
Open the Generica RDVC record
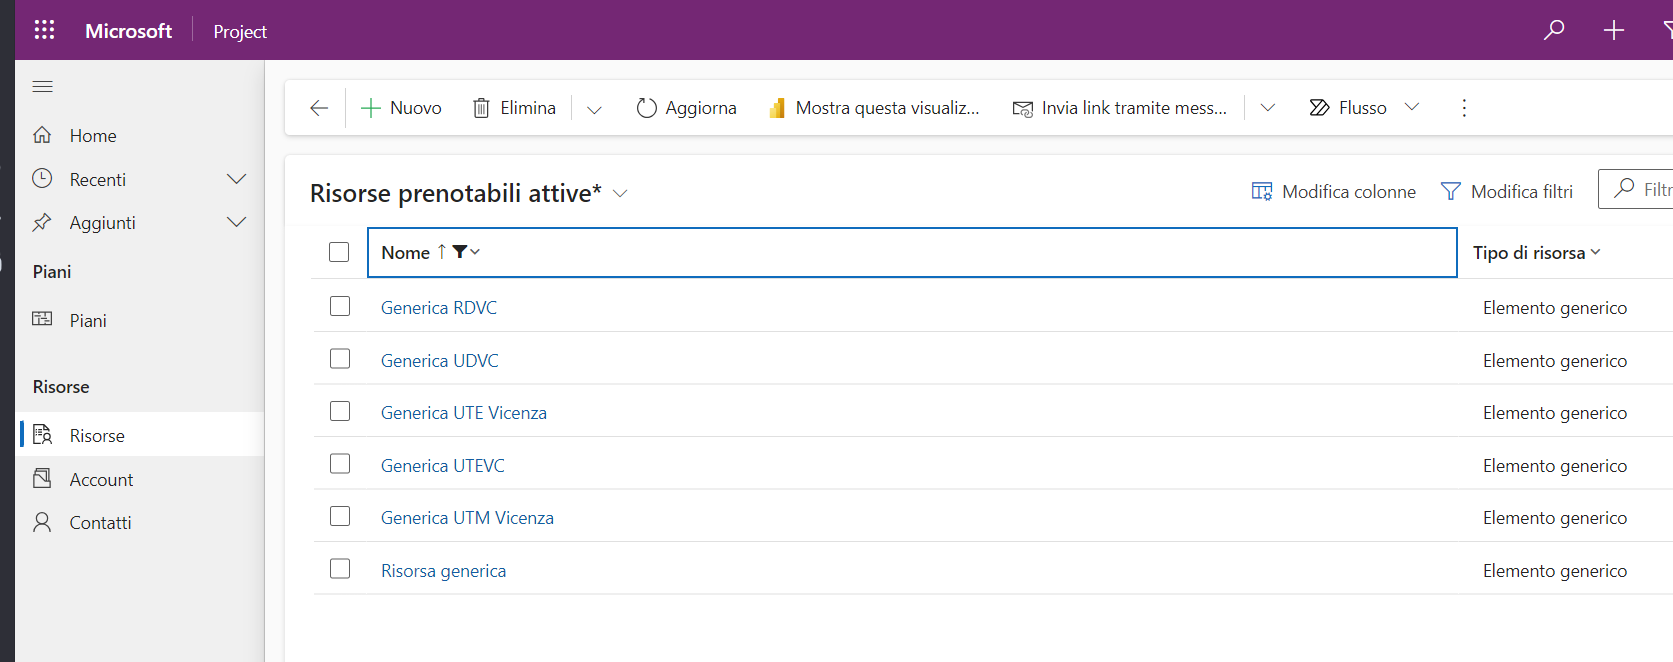click(439, 308)
